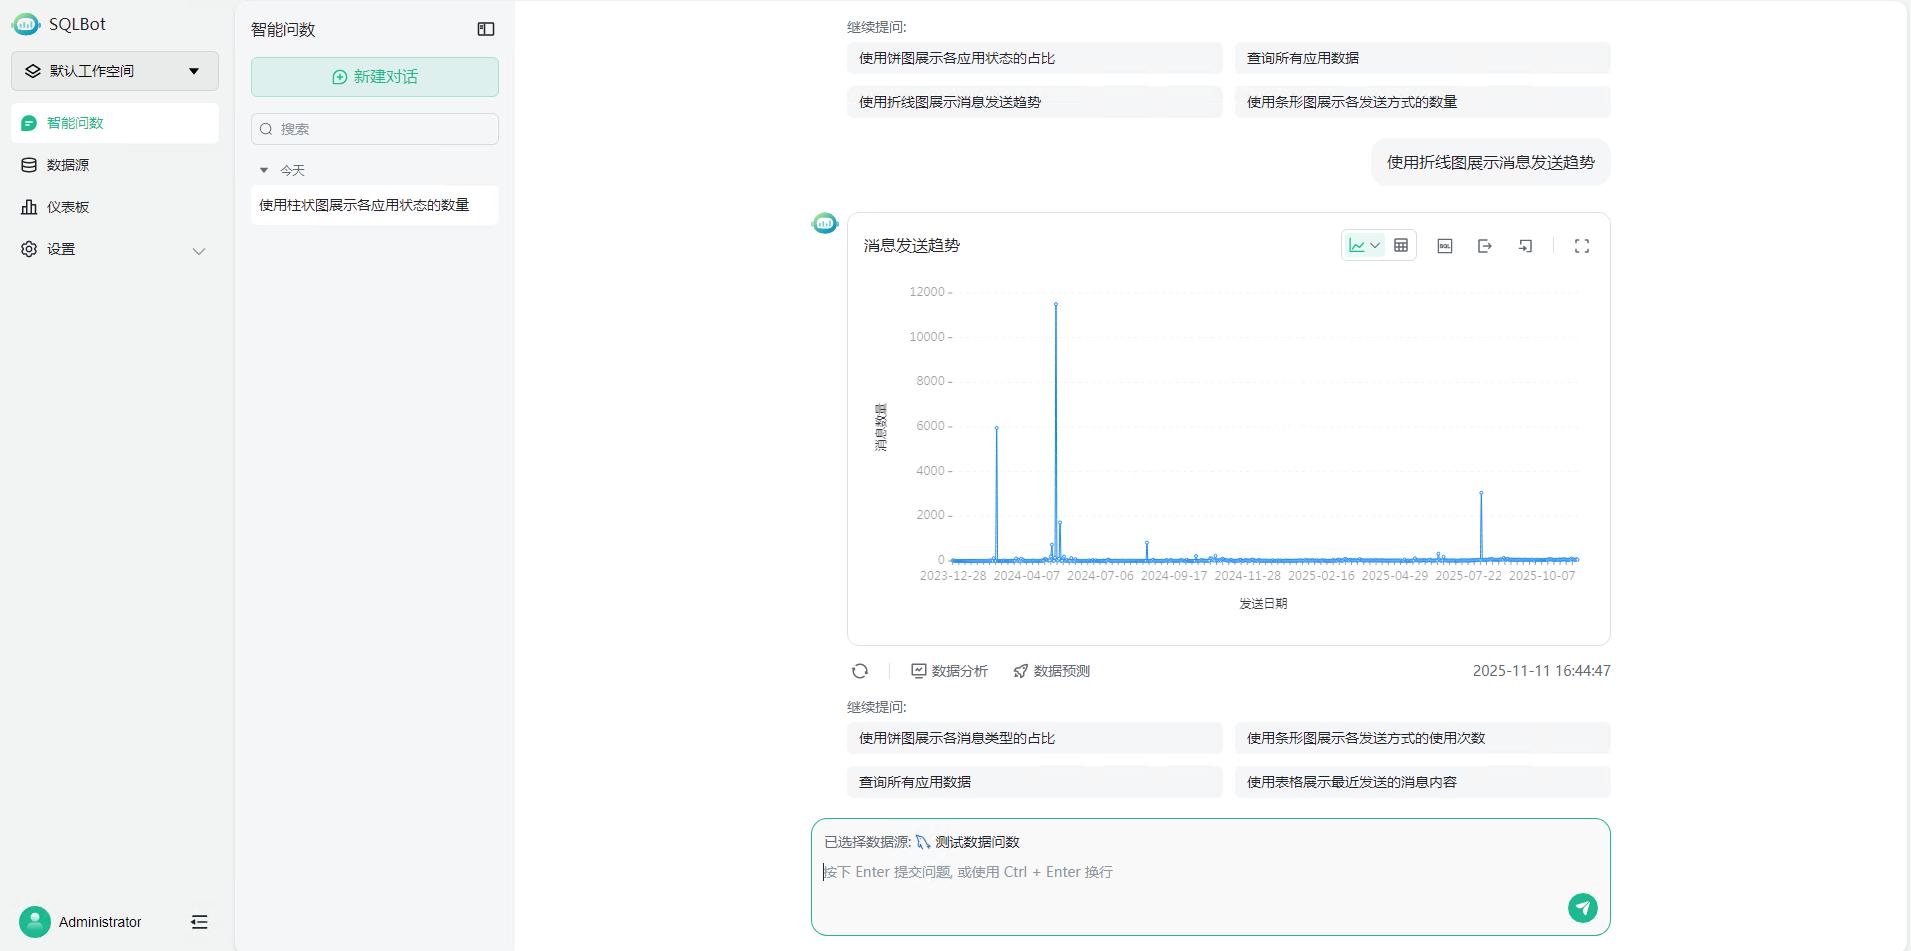Collapse the 今天 conversation group
The height and width of the screenshot is (951, 1911).
click(x=264, y=170)
